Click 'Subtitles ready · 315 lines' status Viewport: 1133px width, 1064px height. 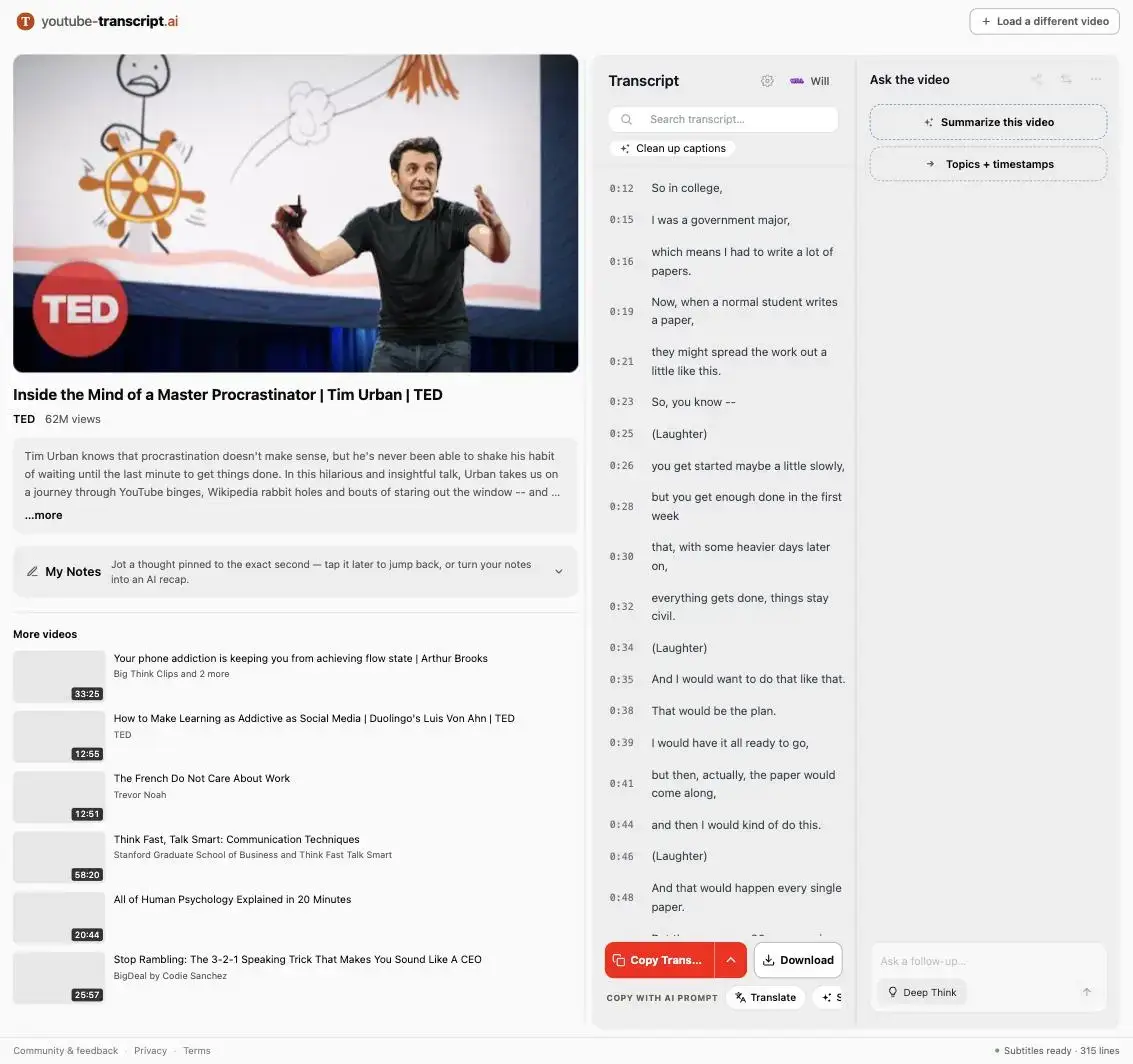click(x=1056, y=1050)
